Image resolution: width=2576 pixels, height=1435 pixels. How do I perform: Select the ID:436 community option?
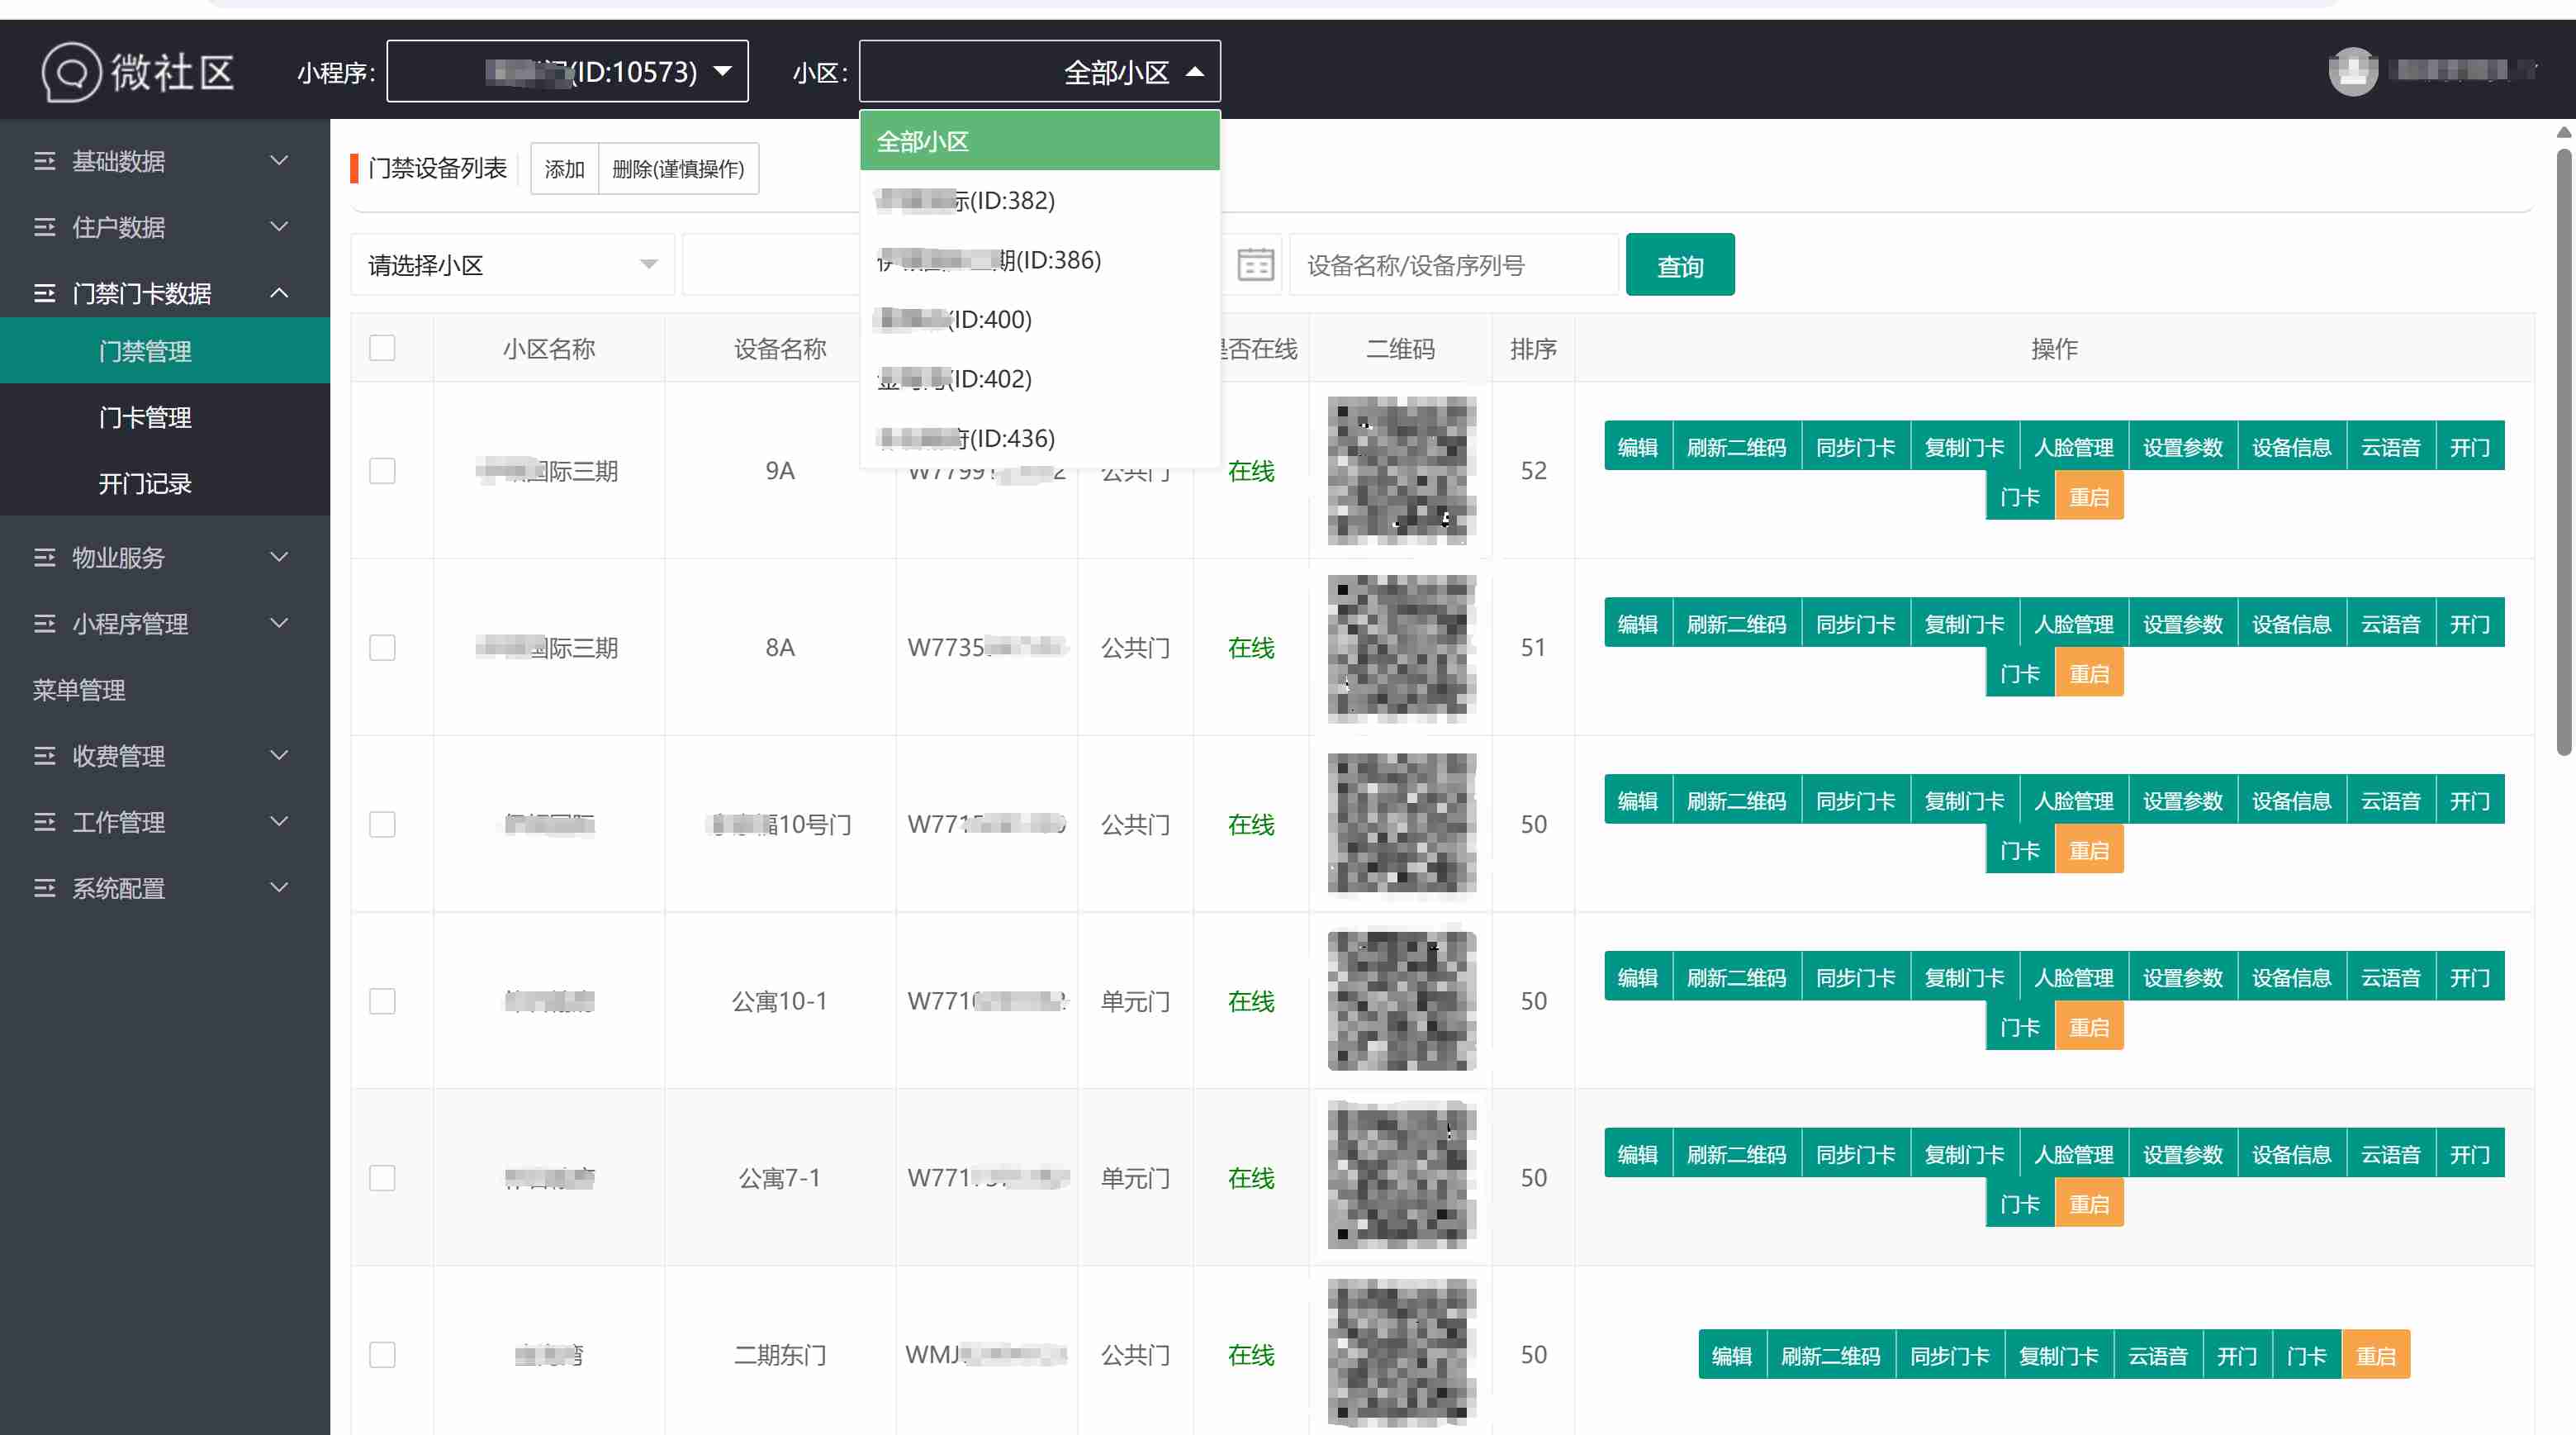(x=1039, y=438)
